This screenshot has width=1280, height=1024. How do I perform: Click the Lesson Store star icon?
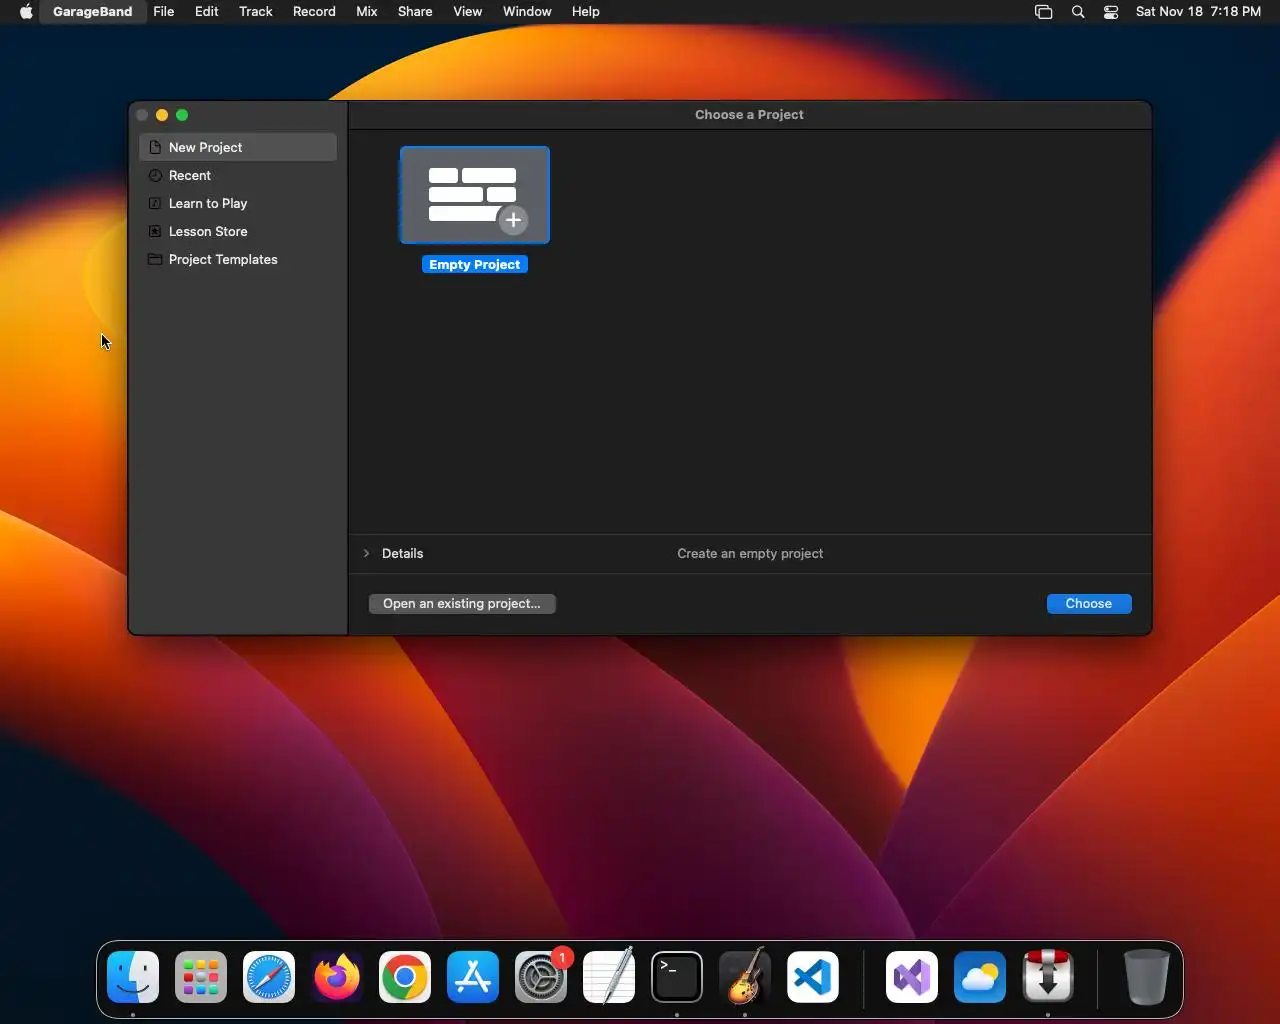[155, 231]
